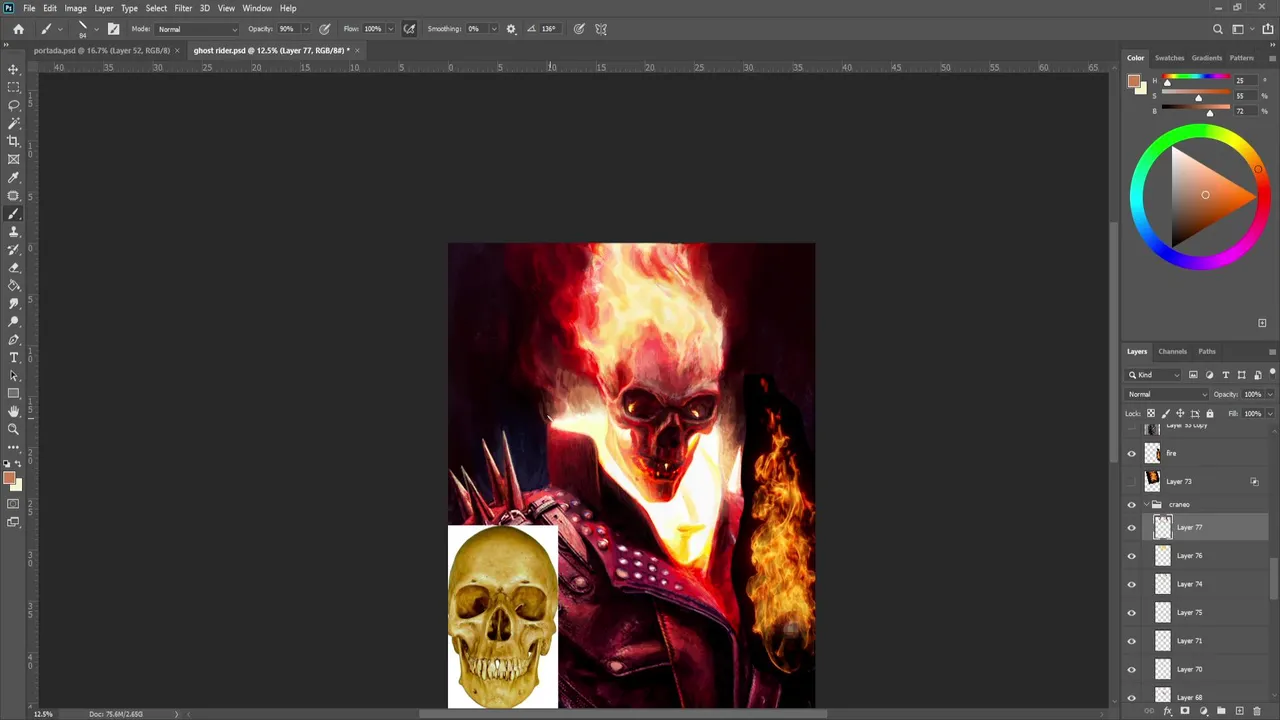Hide the fire layer
This screenshot has height=720, width=1280.
click(x=1132, y=454)
